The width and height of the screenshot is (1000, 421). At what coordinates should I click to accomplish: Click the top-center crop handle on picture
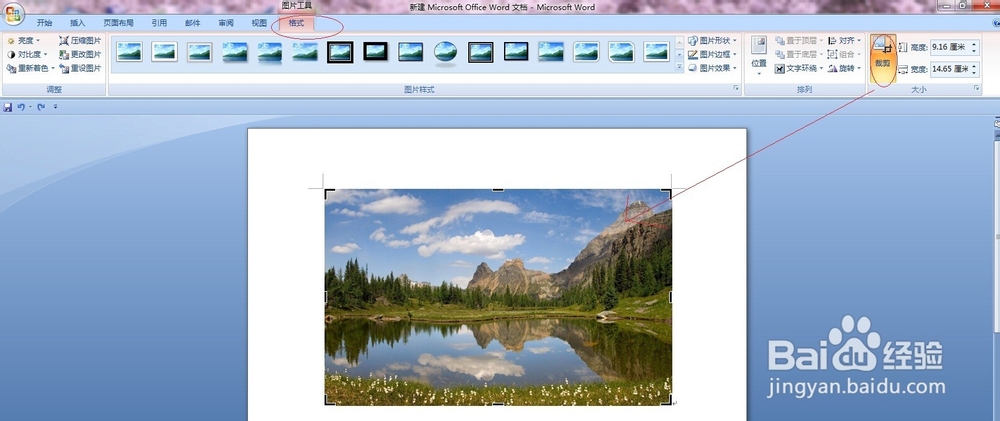[498, 189]
